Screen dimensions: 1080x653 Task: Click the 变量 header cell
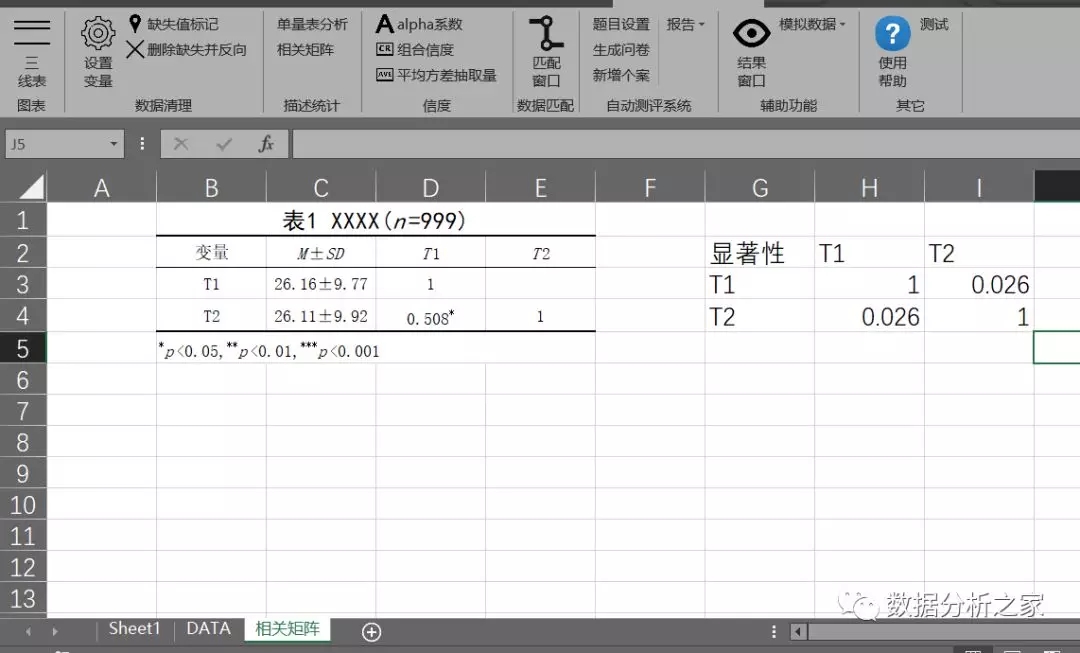211,253
